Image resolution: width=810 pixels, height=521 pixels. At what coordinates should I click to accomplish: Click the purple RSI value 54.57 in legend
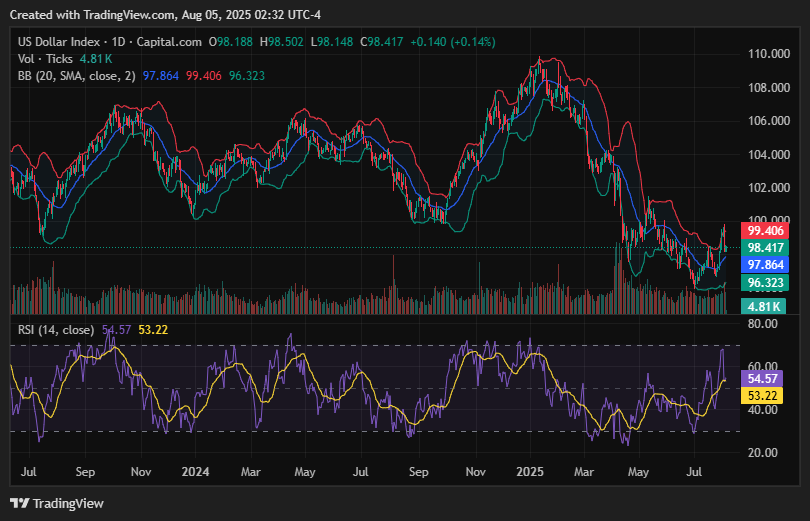pos(117,330)
